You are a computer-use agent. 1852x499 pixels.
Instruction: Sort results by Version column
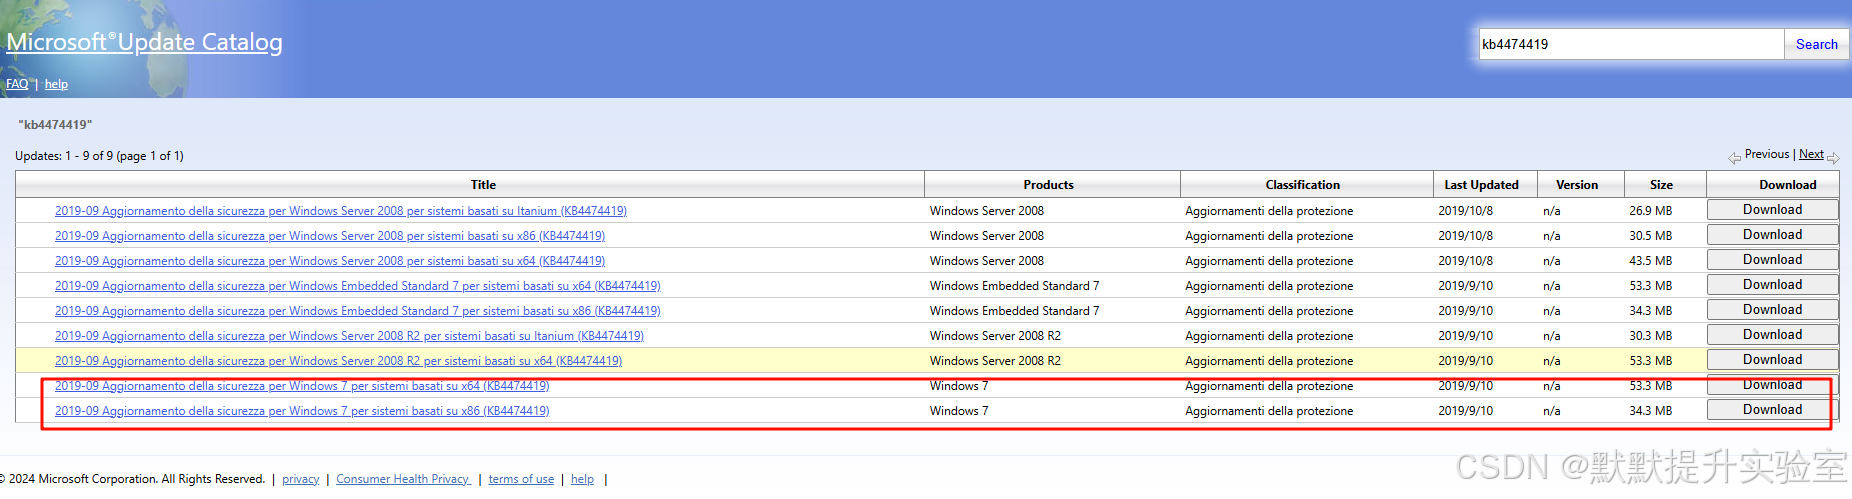1577,185
